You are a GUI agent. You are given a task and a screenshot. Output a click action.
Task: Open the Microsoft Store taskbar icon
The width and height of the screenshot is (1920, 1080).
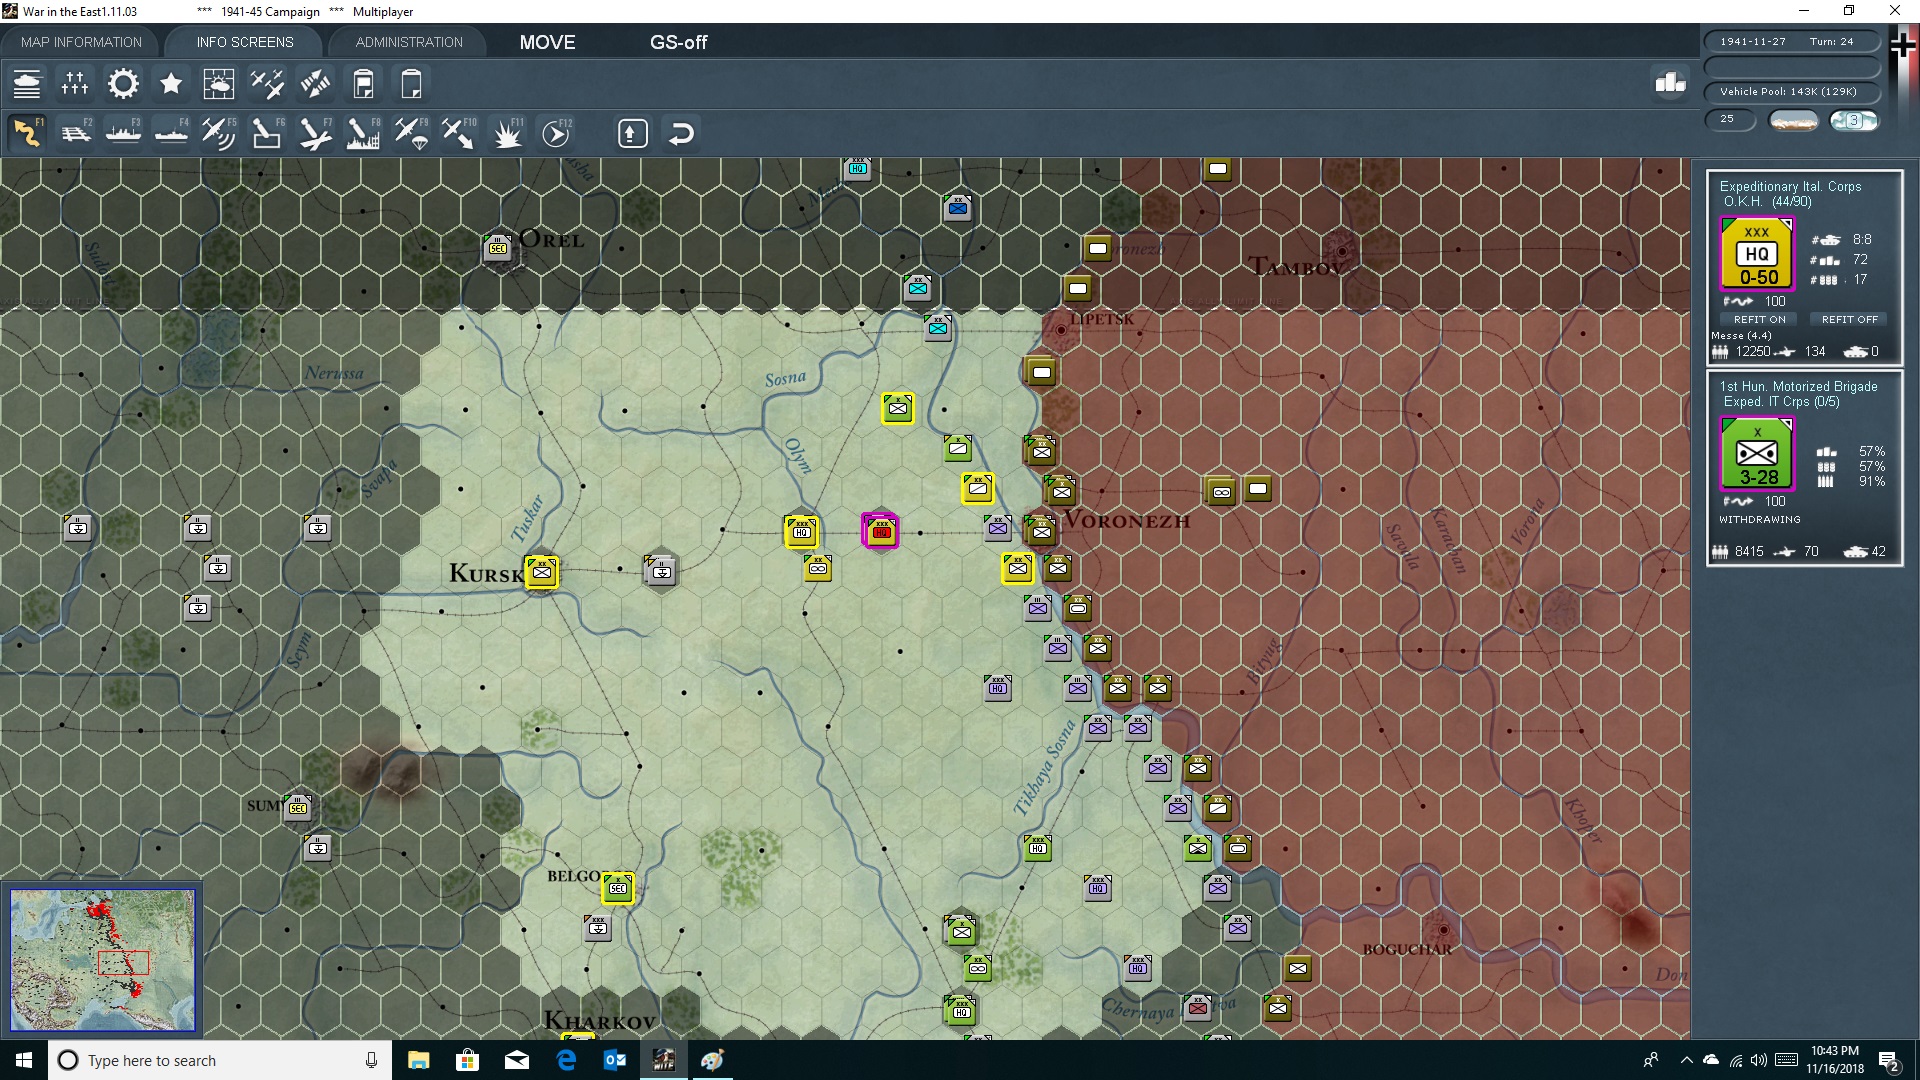coord(467,1060)
